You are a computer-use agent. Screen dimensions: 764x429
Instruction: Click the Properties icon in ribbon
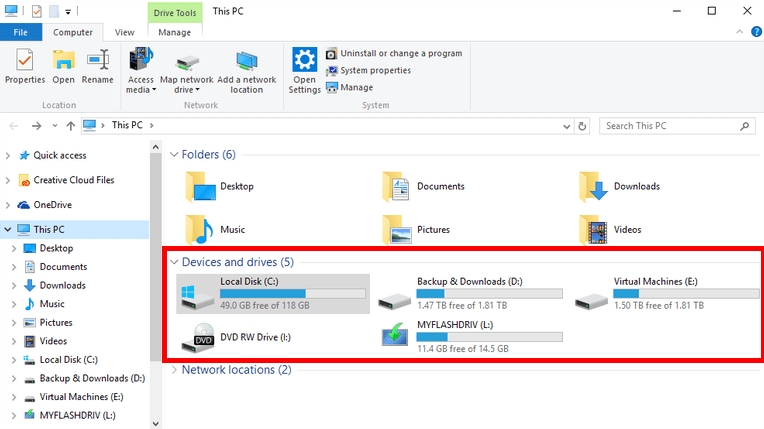coord(25,67)
